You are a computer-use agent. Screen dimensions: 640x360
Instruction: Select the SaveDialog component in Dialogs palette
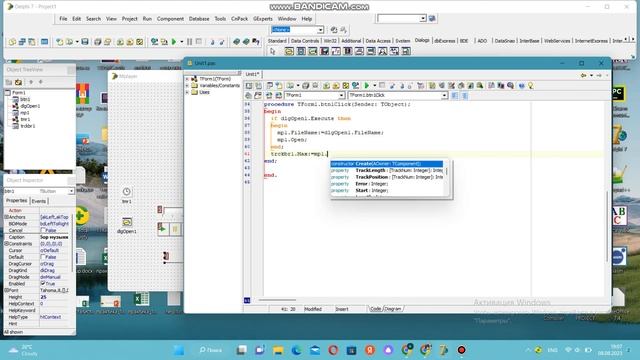point(301,51)
